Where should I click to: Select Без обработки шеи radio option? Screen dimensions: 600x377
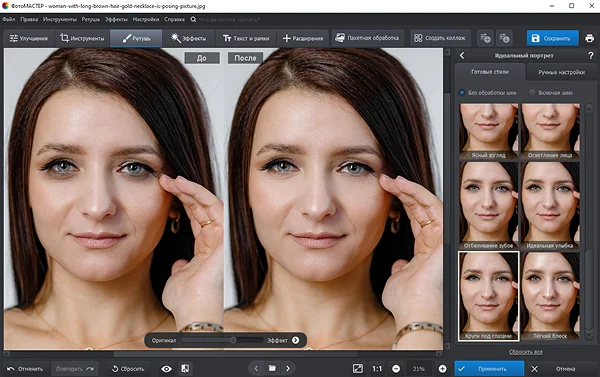click(x=488, y=93)
